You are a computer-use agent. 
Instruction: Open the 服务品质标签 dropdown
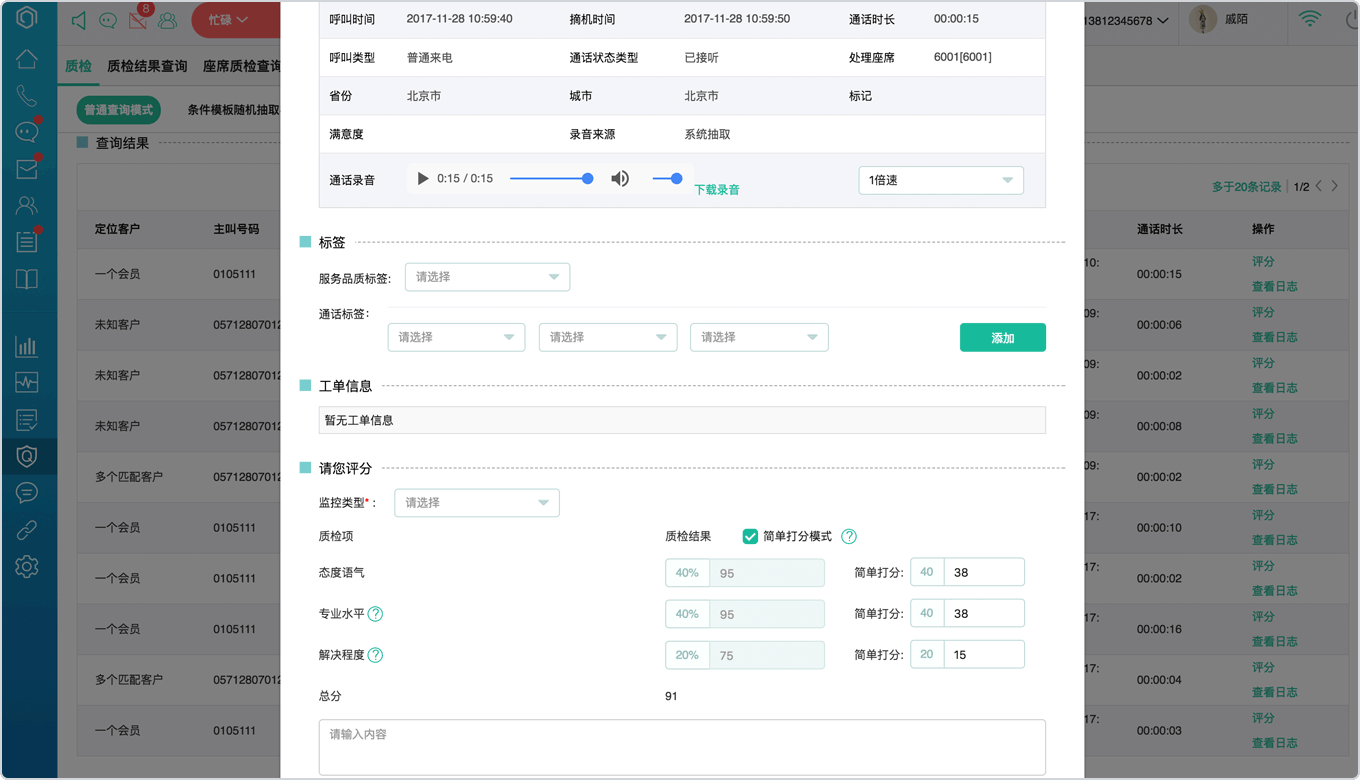click(x=487, y=277)
